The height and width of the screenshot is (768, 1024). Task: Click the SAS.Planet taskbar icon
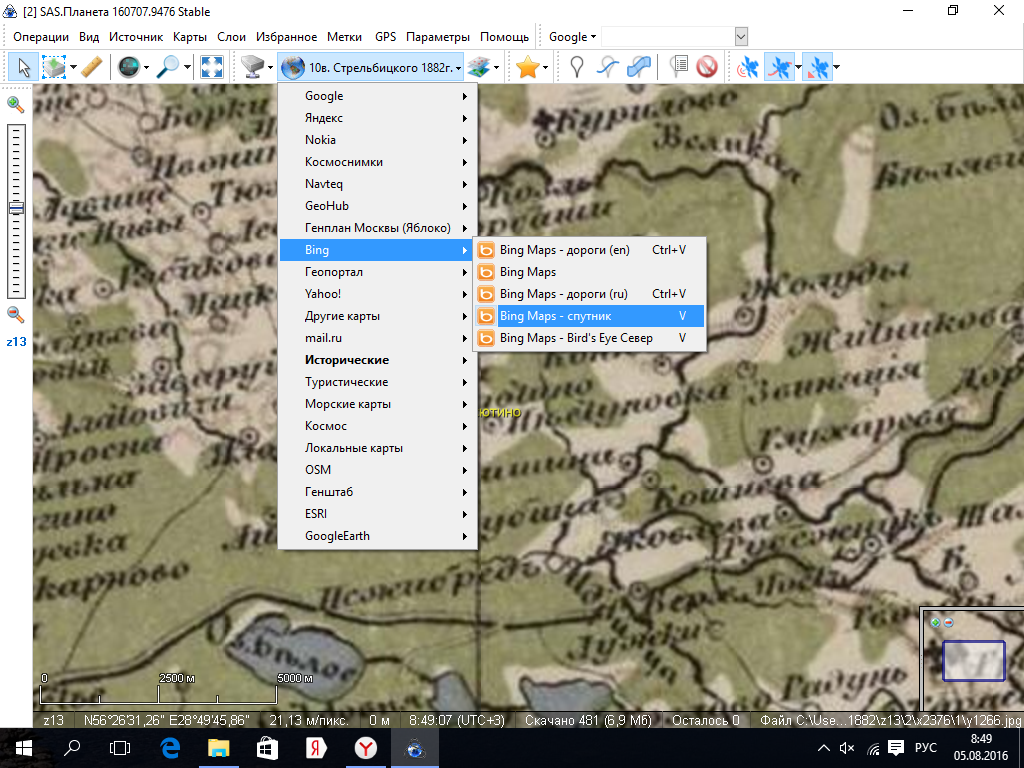(x=415, y=748)
